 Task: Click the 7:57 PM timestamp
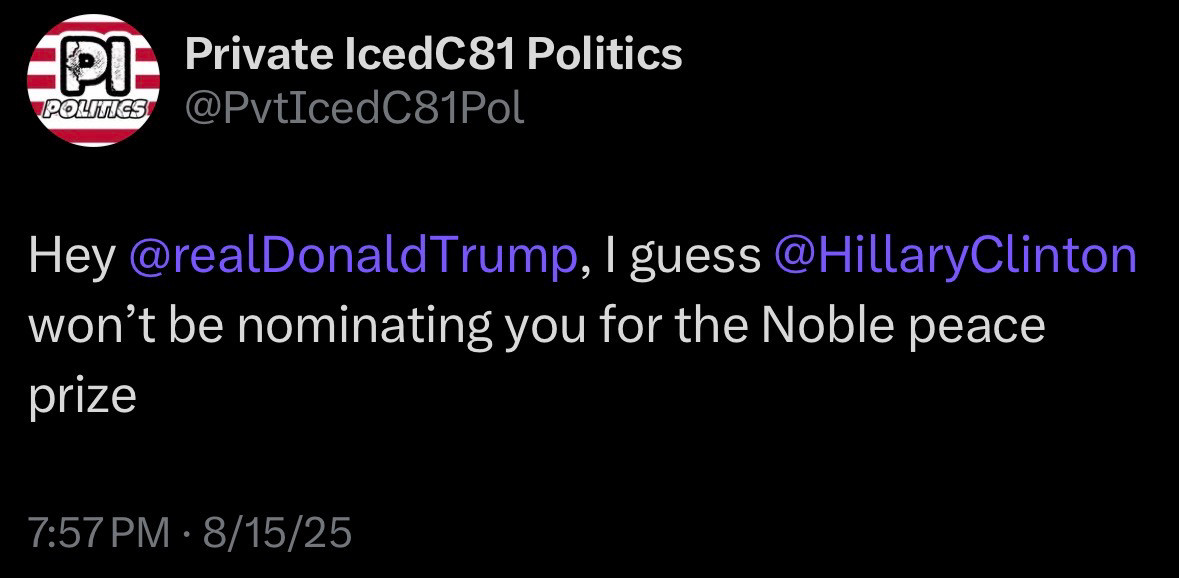click(99, 532)
